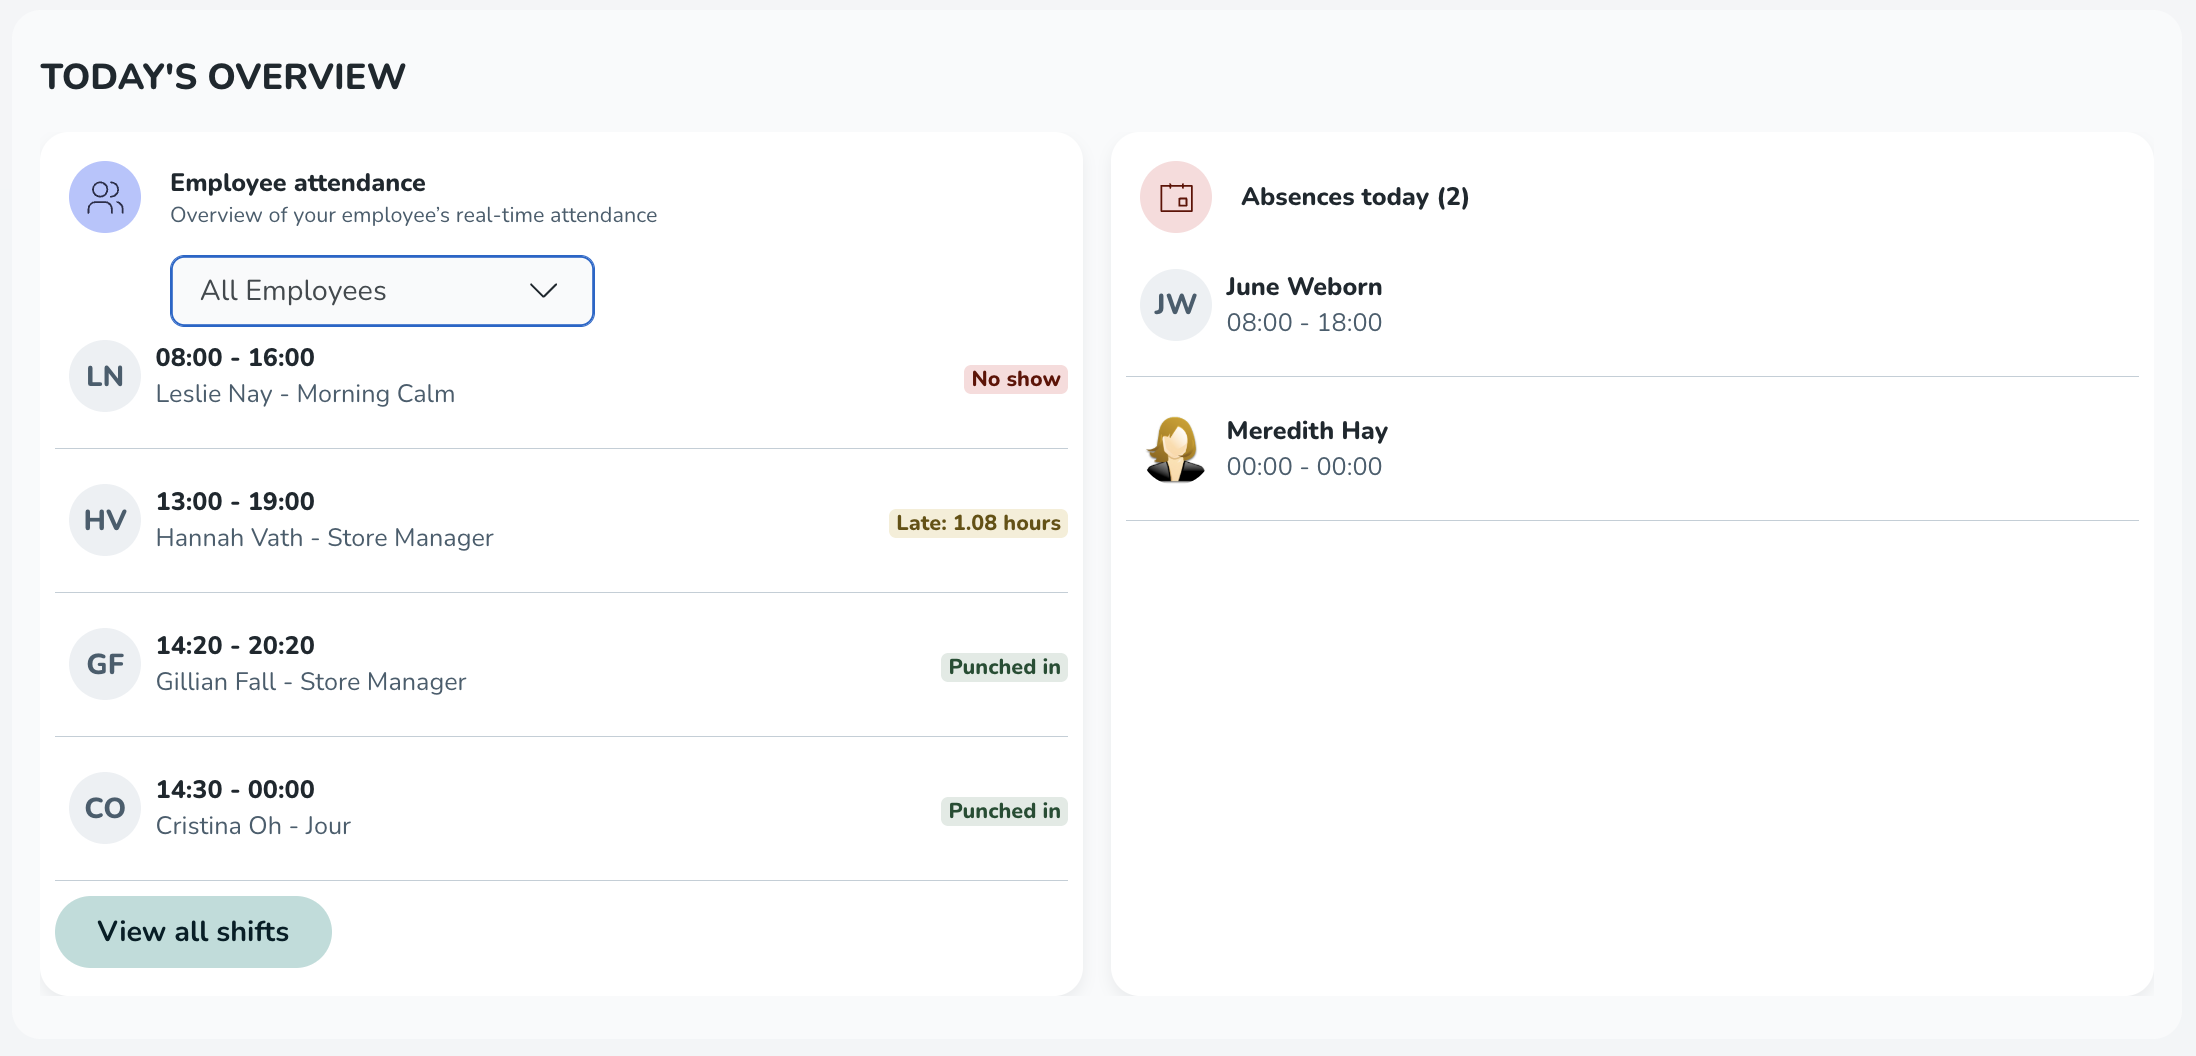2196x1056 pixels.
Task: Click the Absences today calendar icon
Action: (x=1176, y=197)
